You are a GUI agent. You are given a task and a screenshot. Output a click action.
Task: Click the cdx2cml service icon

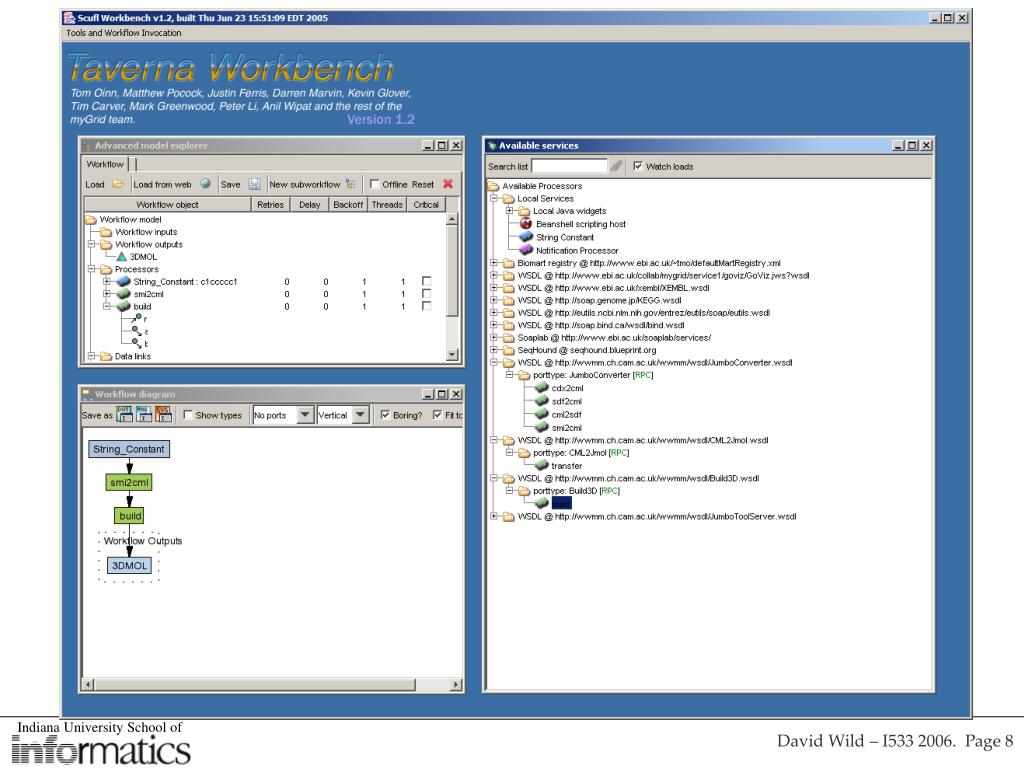pyautogui.click(x=542, y=388)
